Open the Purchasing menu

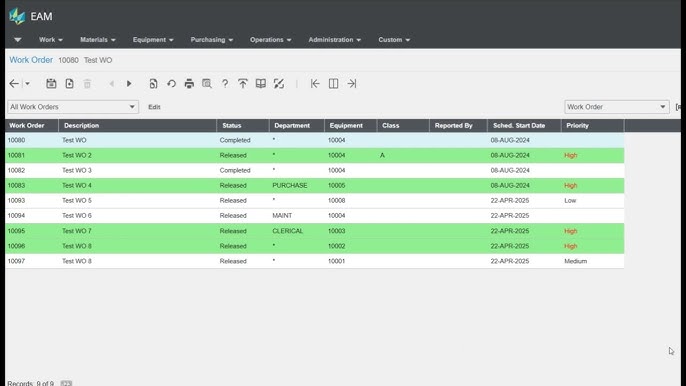(212, 40)
